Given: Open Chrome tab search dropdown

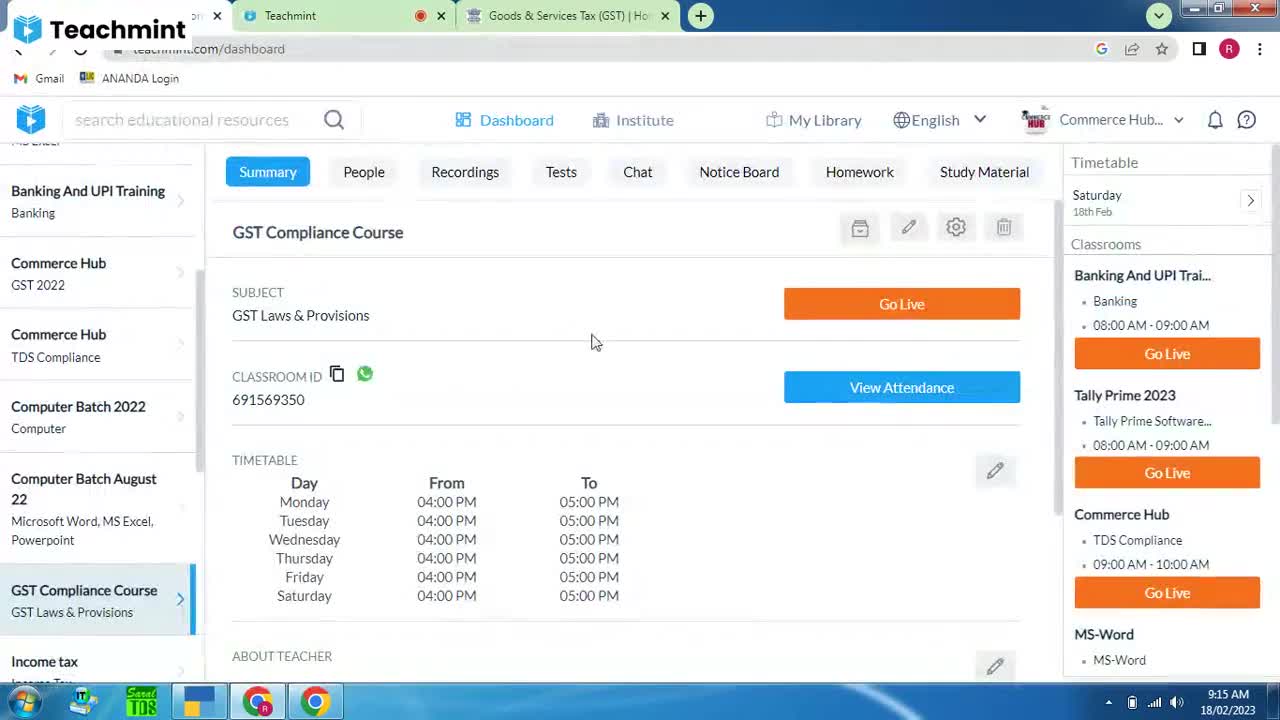Looking at the screenshot, I should tap(1159, 16).
